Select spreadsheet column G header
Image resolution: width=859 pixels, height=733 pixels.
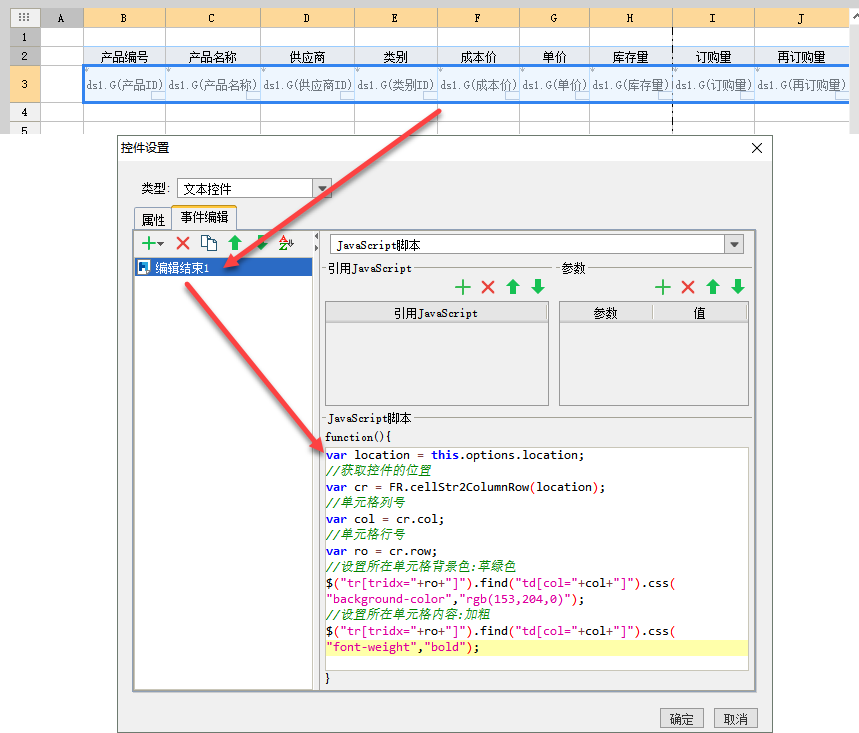click(554, 18)
